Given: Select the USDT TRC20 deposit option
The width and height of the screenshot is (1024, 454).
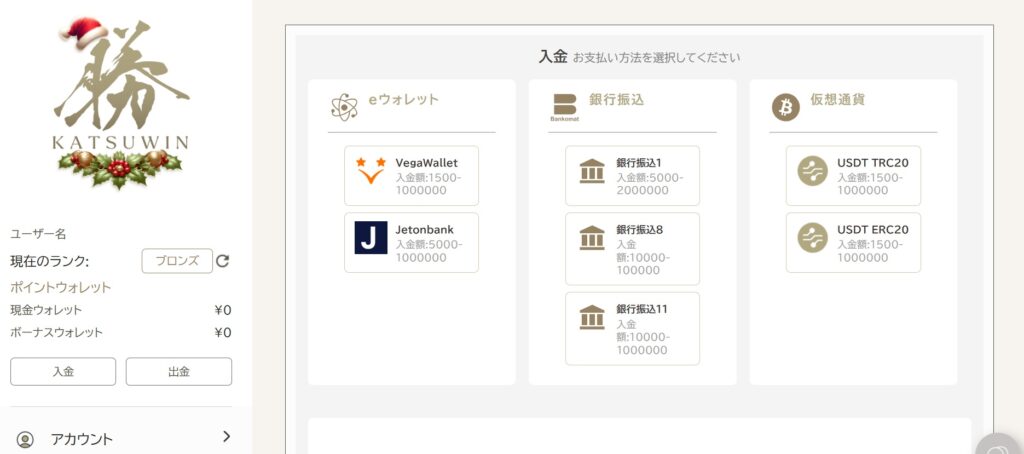Looking at the screenshot, I should pyautogui.click(x=854, y=176).
